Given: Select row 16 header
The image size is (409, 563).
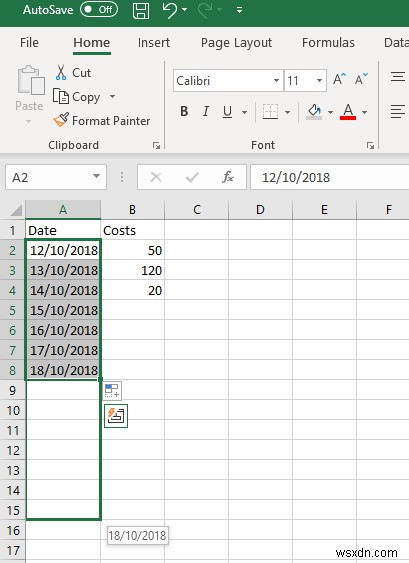Looking at the screenshot, I should click(x=13, y=530).
